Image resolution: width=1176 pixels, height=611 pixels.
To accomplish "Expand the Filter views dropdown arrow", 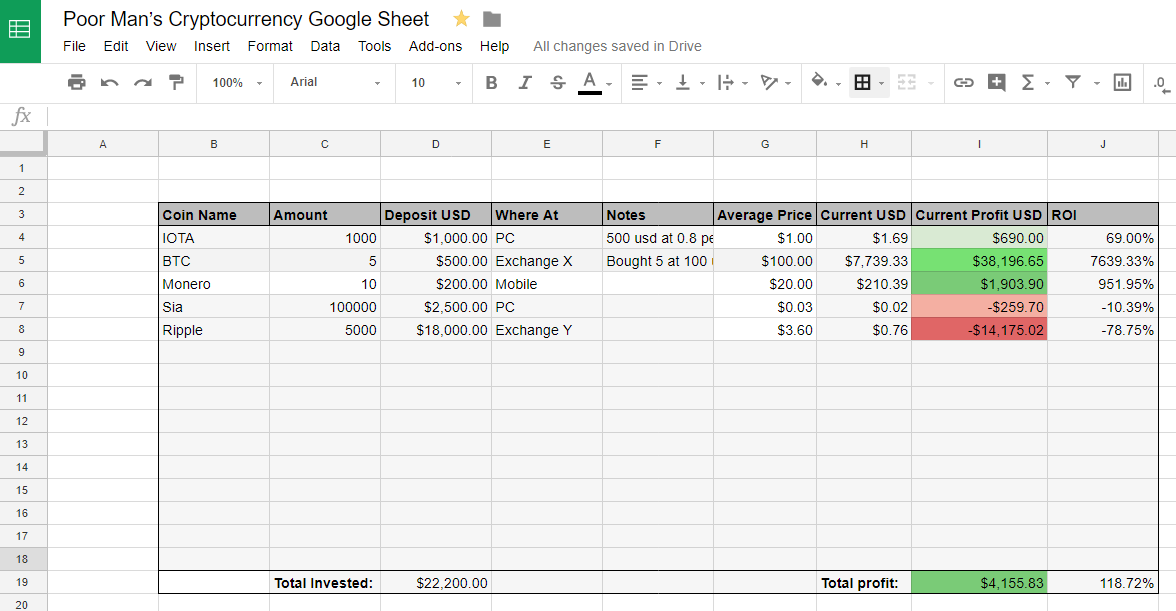I will tap(1096, 83).
